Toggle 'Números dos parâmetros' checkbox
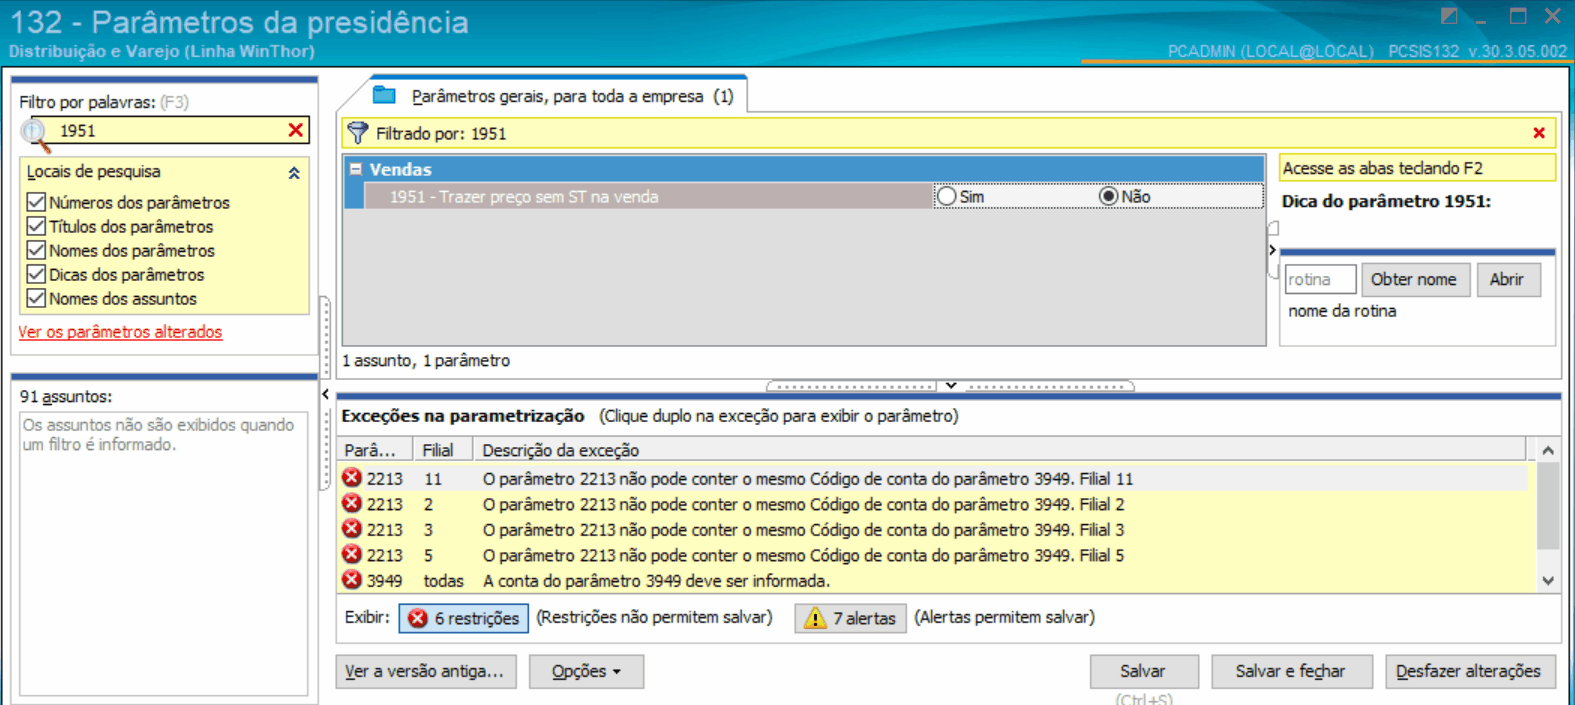The image size is (1575, 705). [36, 202]
